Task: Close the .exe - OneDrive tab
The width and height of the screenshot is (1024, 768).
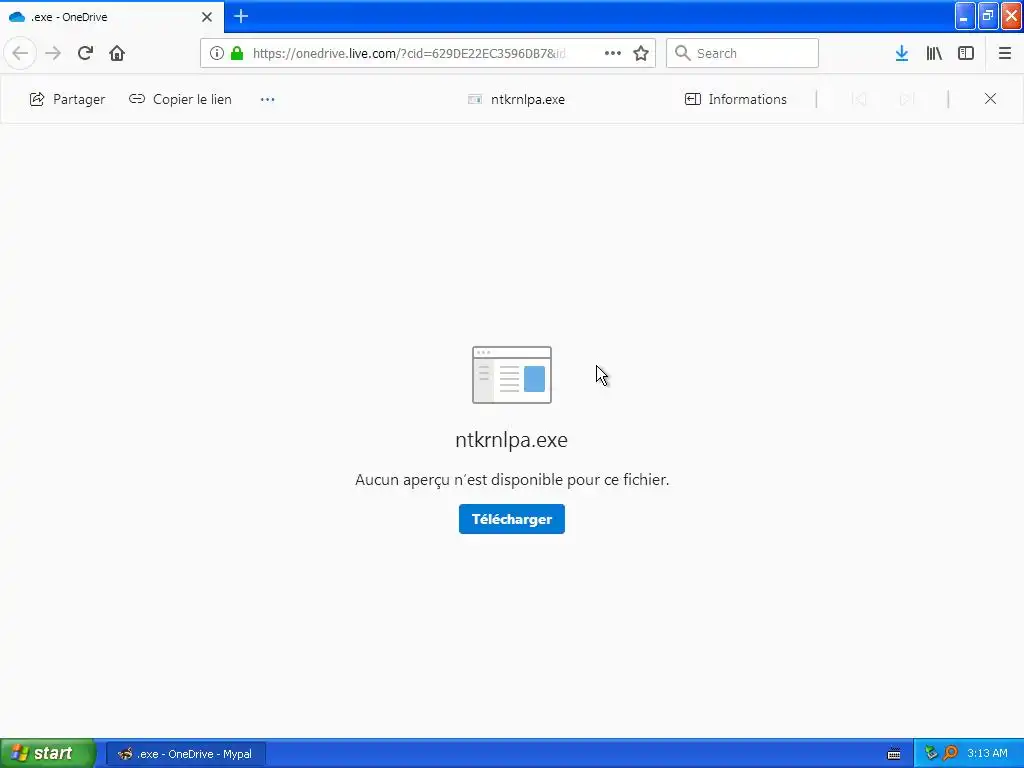Action: click(x=207, y=17)
